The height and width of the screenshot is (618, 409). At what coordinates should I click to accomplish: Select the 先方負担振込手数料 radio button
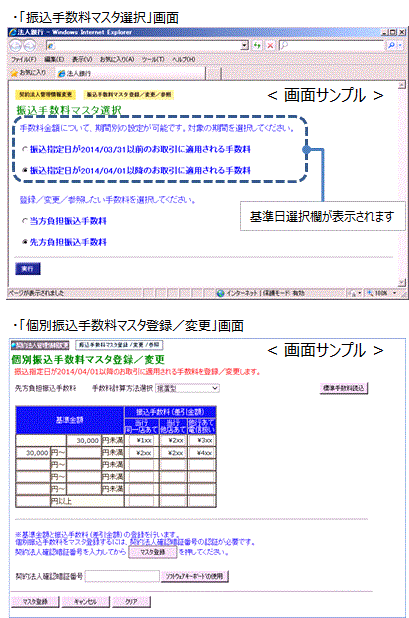pyautogui.click(x=25, y=242)
